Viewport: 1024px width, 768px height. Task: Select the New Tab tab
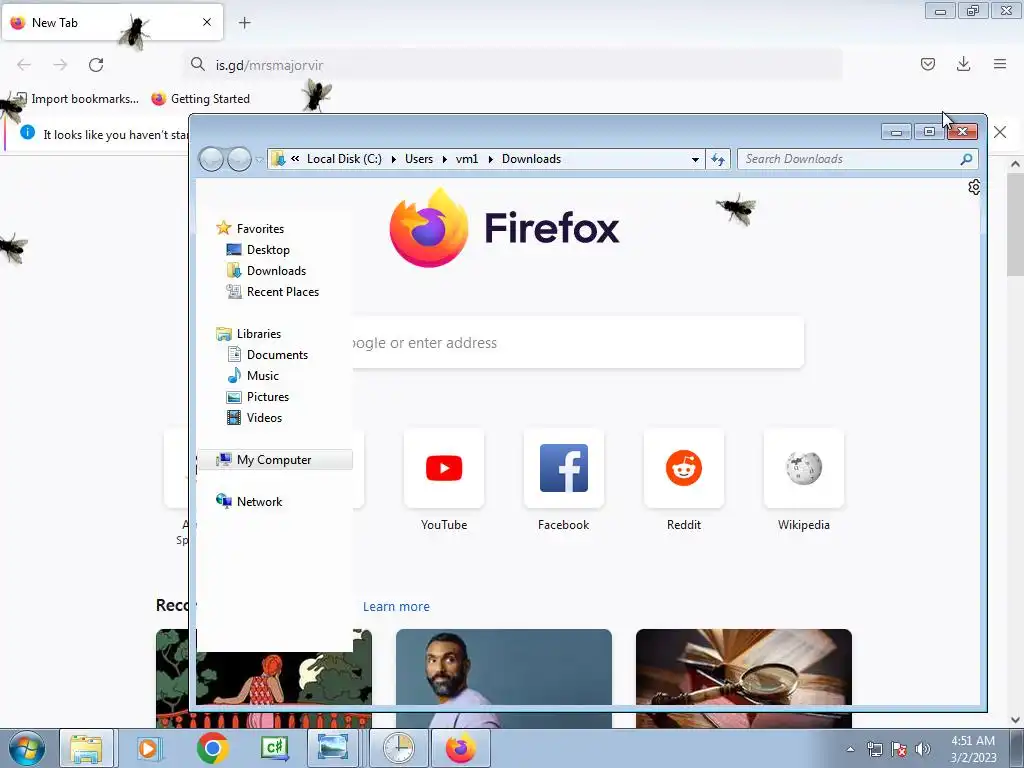(112, 22)
